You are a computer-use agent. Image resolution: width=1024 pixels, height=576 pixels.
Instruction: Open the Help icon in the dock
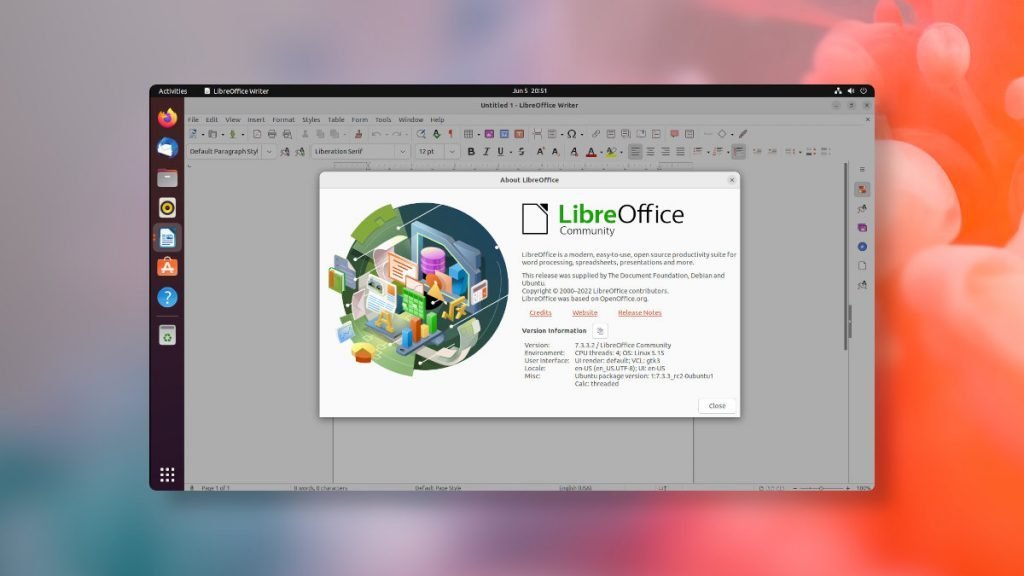[167, 297]
